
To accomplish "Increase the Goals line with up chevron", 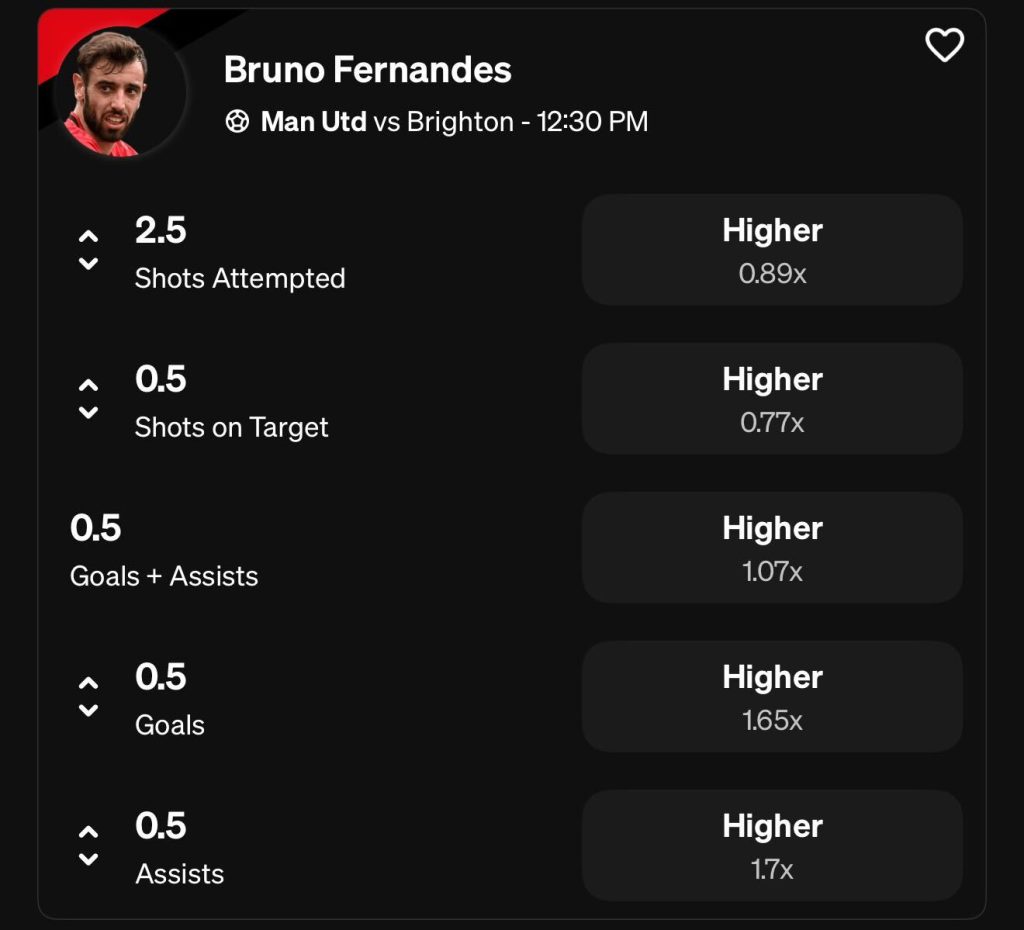I will click(88, 683).
